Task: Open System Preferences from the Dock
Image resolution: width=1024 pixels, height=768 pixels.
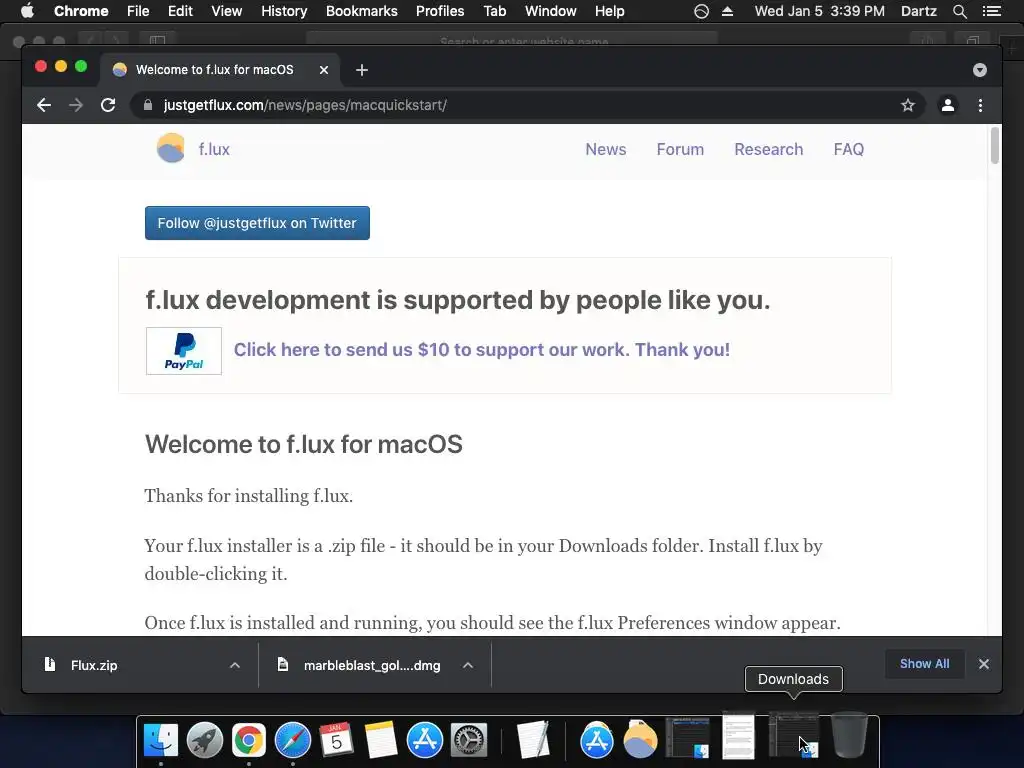Action: click(469, 740)
